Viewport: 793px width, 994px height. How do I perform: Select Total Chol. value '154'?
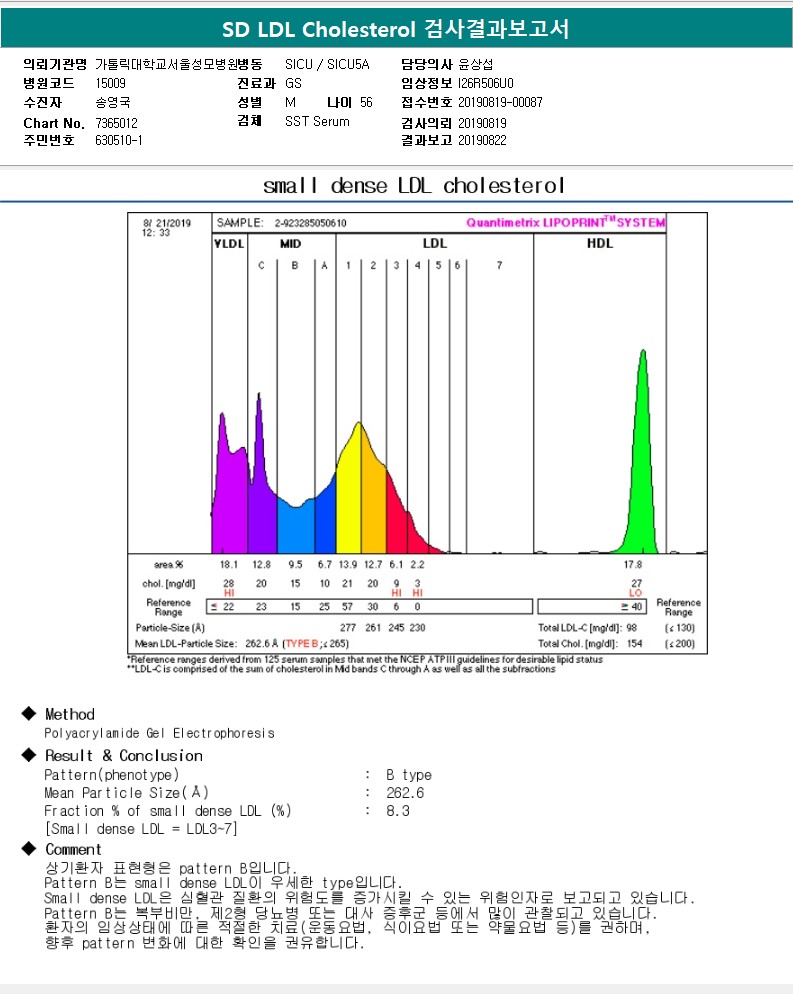pyautogui.click(x=635, y=643)
